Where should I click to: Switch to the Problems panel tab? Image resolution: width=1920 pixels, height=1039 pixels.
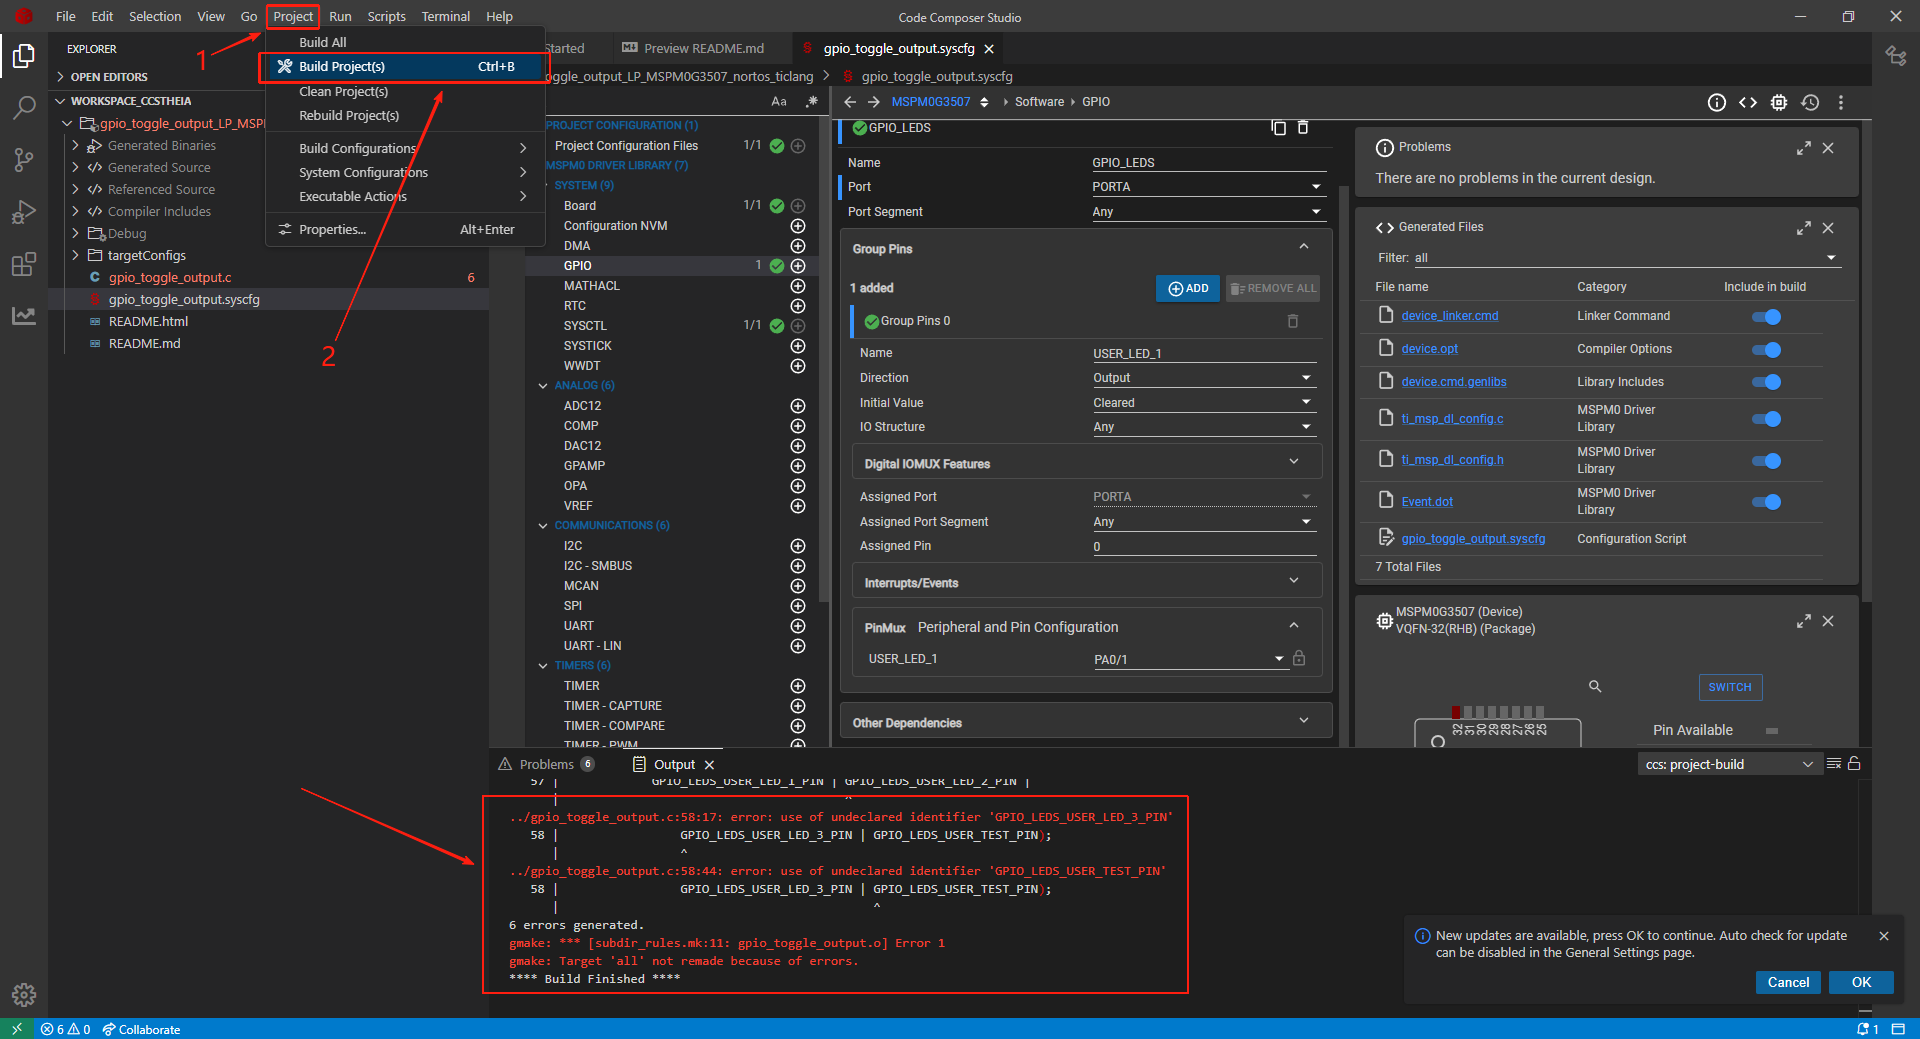pyautogui.click(x=546, y=764)
